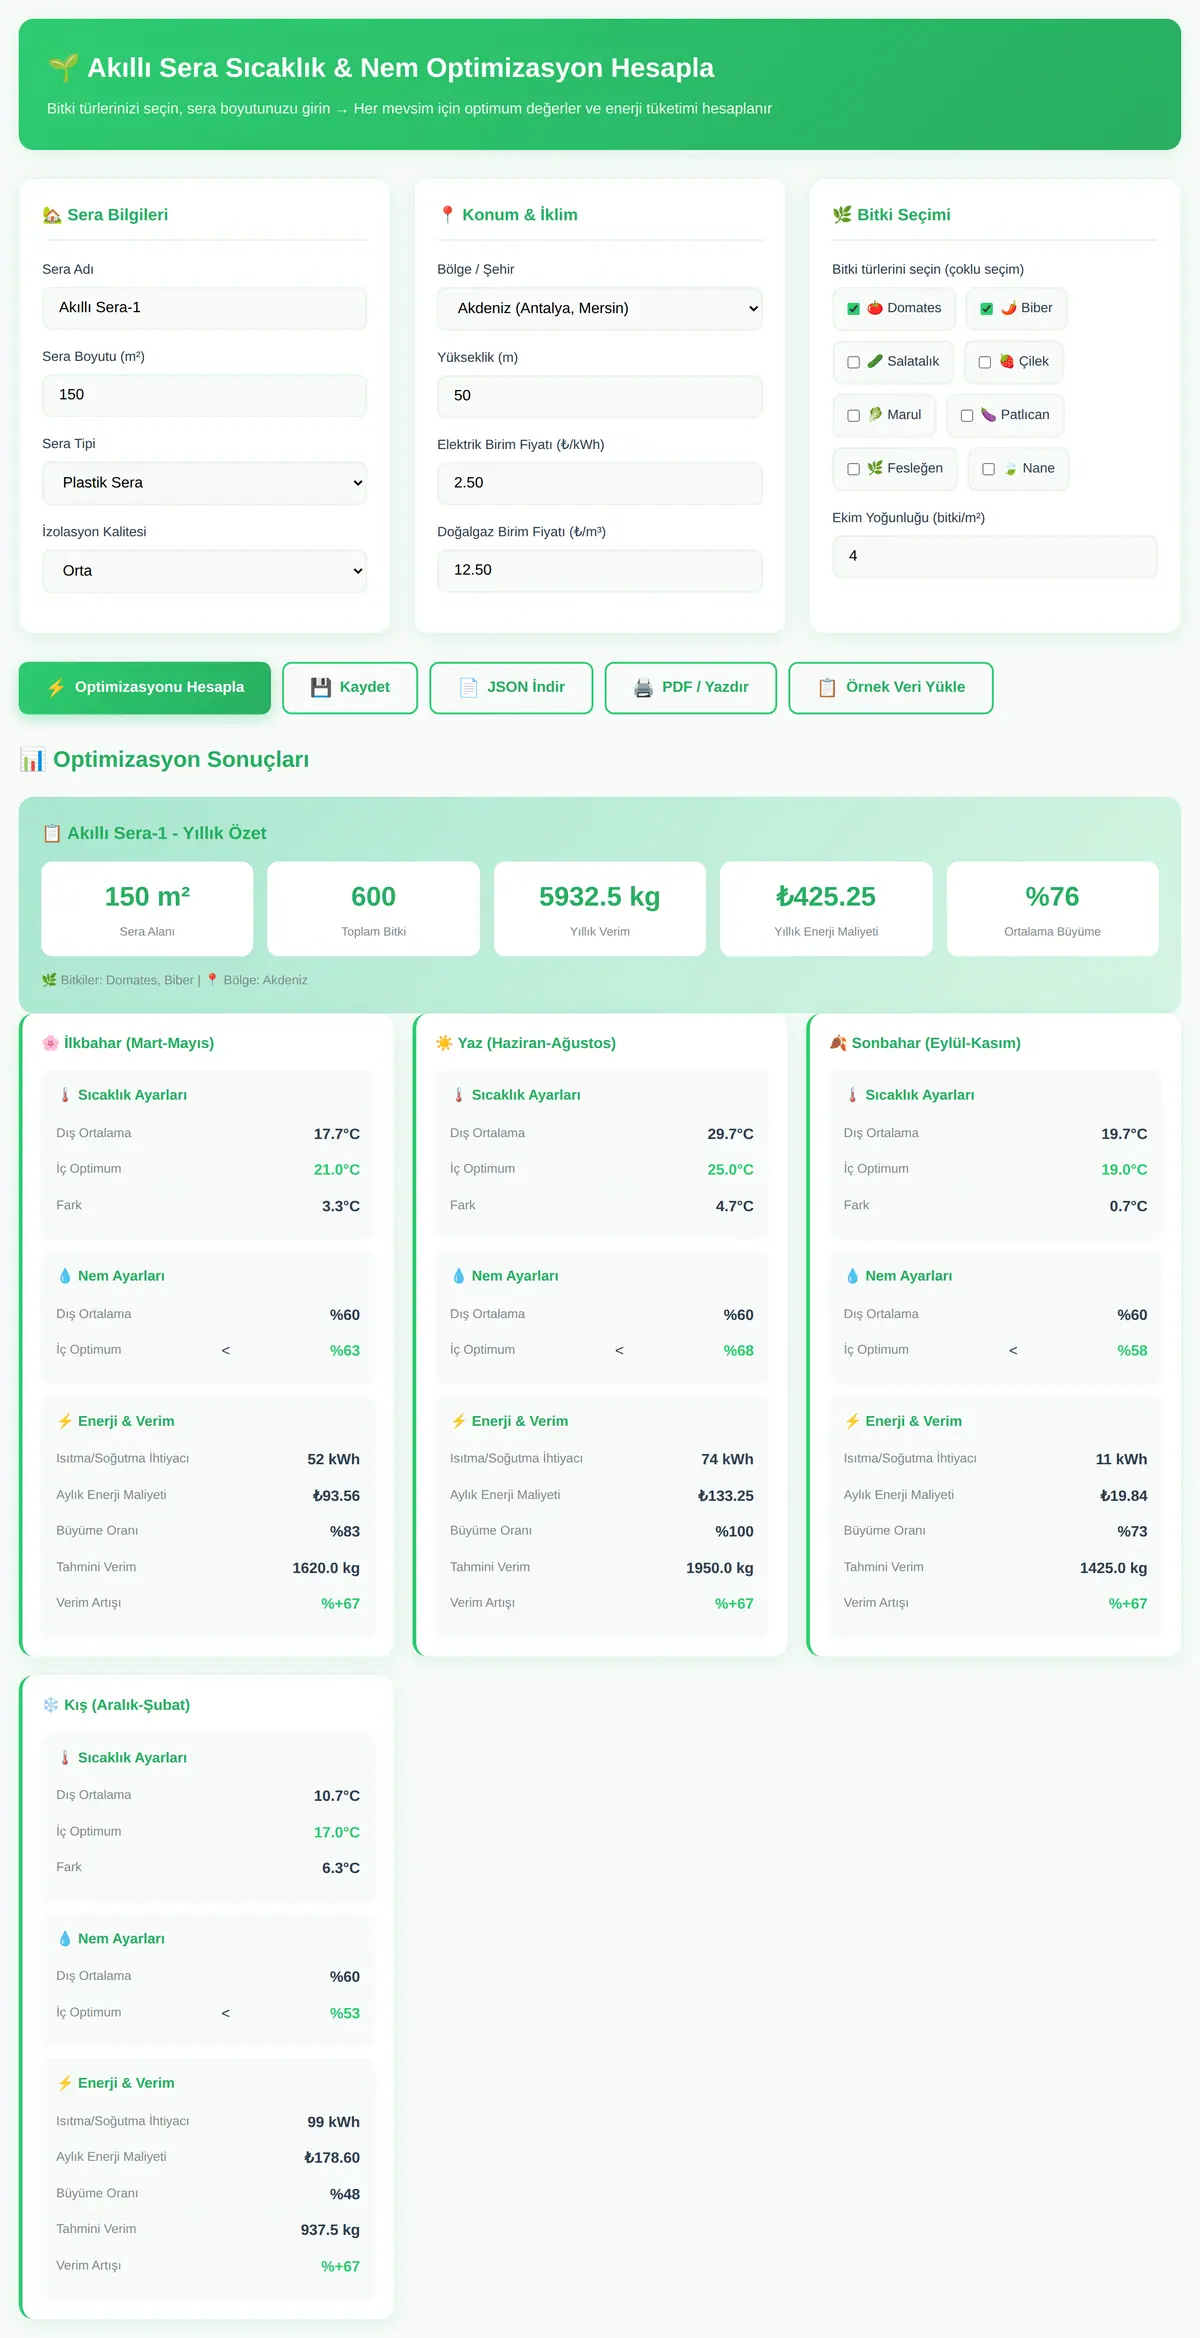This screenshot has width=1200, height=2338.
Task: Click the document icon on JSON İndir
Action: [468, 687]
